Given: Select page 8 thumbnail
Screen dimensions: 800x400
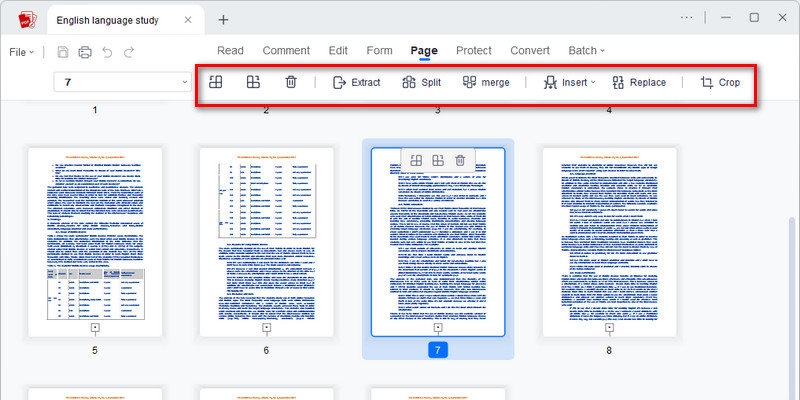Looking at the screenshot, I should click(x=609, y=242).
